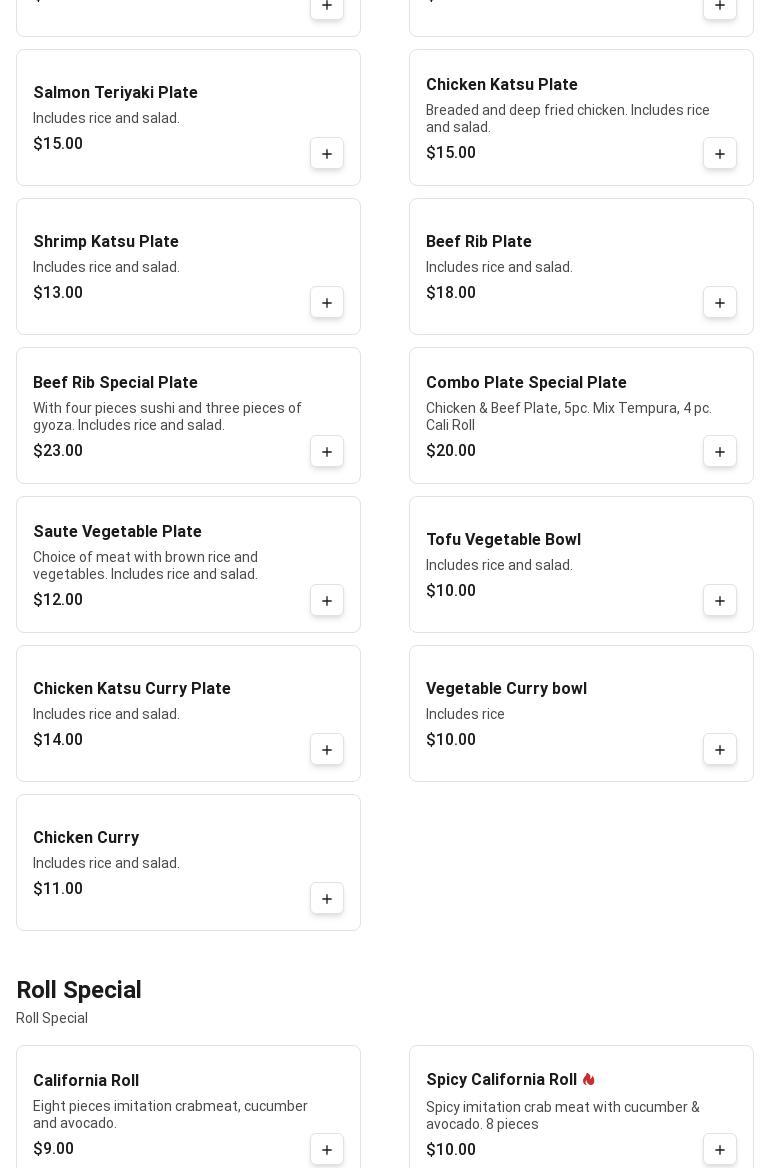View Saute Vegetable Plate description text
Image resolution: width=770 pixels, height=1168 pixels.
(x=146, y=566)
